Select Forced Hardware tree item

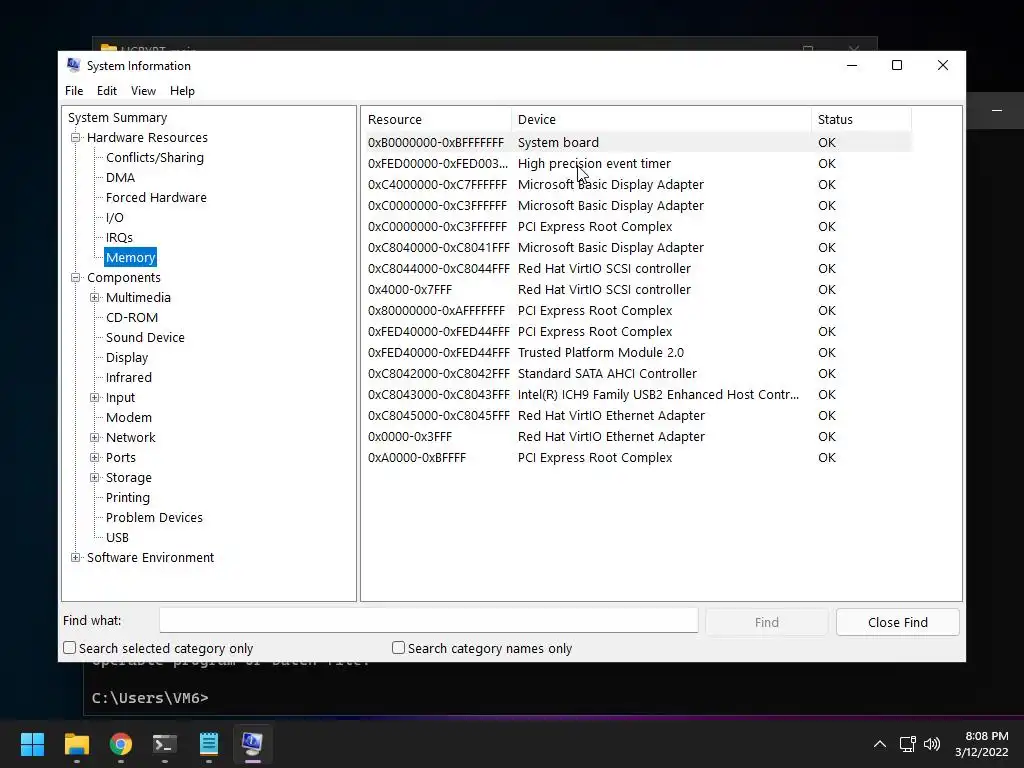point(156,197)
